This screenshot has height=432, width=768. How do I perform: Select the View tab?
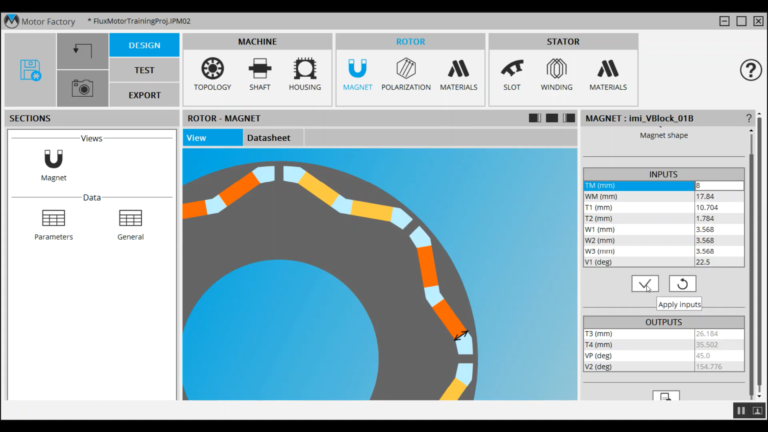[x=213, y=138]
